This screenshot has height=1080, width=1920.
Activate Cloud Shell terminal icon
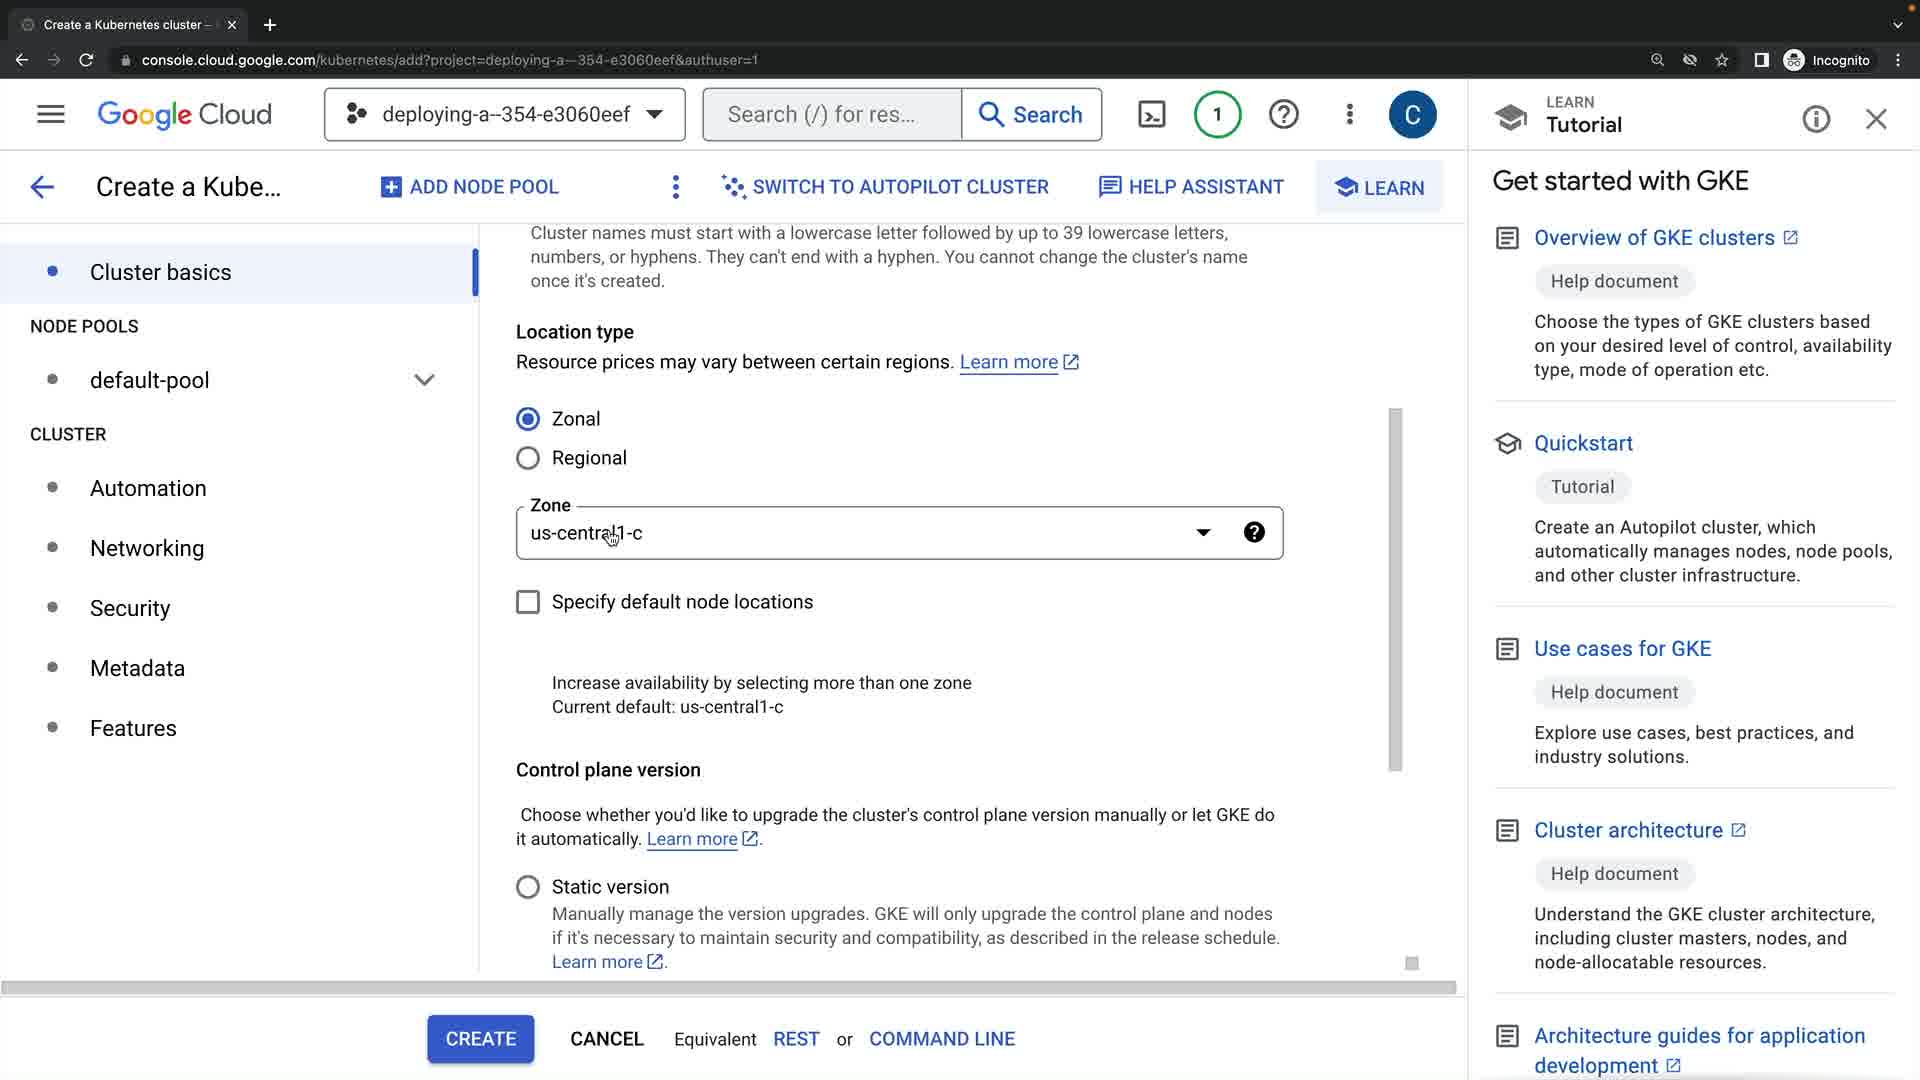(1152, 114)
